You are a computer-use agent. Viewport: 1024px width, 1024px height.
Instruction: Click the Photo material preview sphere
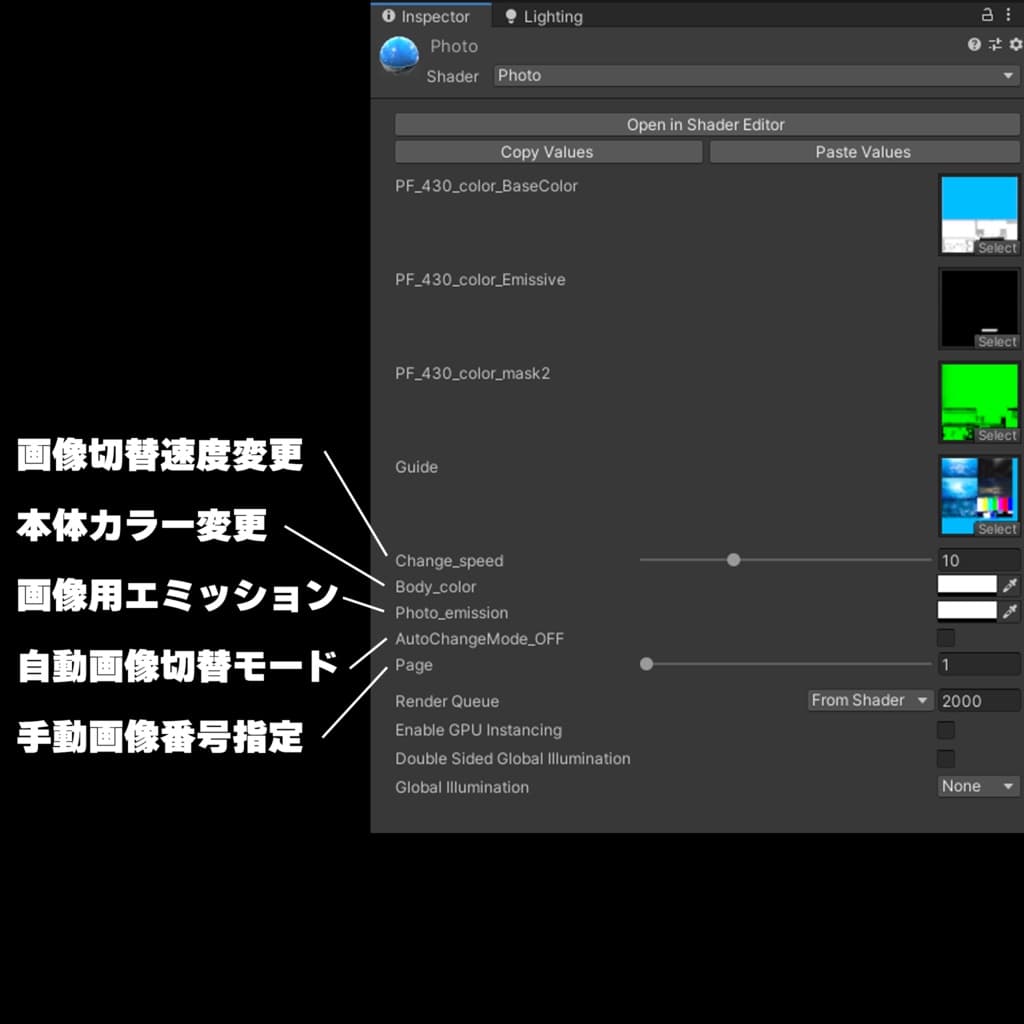(x=399, y=56)
